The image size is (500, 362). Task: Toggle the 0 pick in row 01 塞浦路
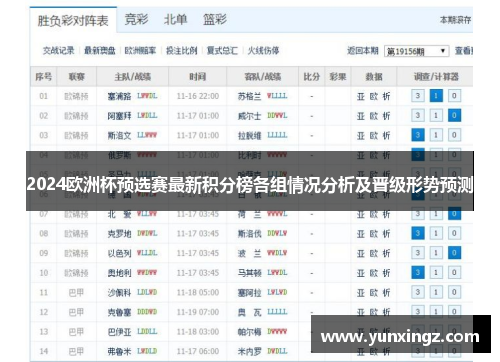point(454,96)
